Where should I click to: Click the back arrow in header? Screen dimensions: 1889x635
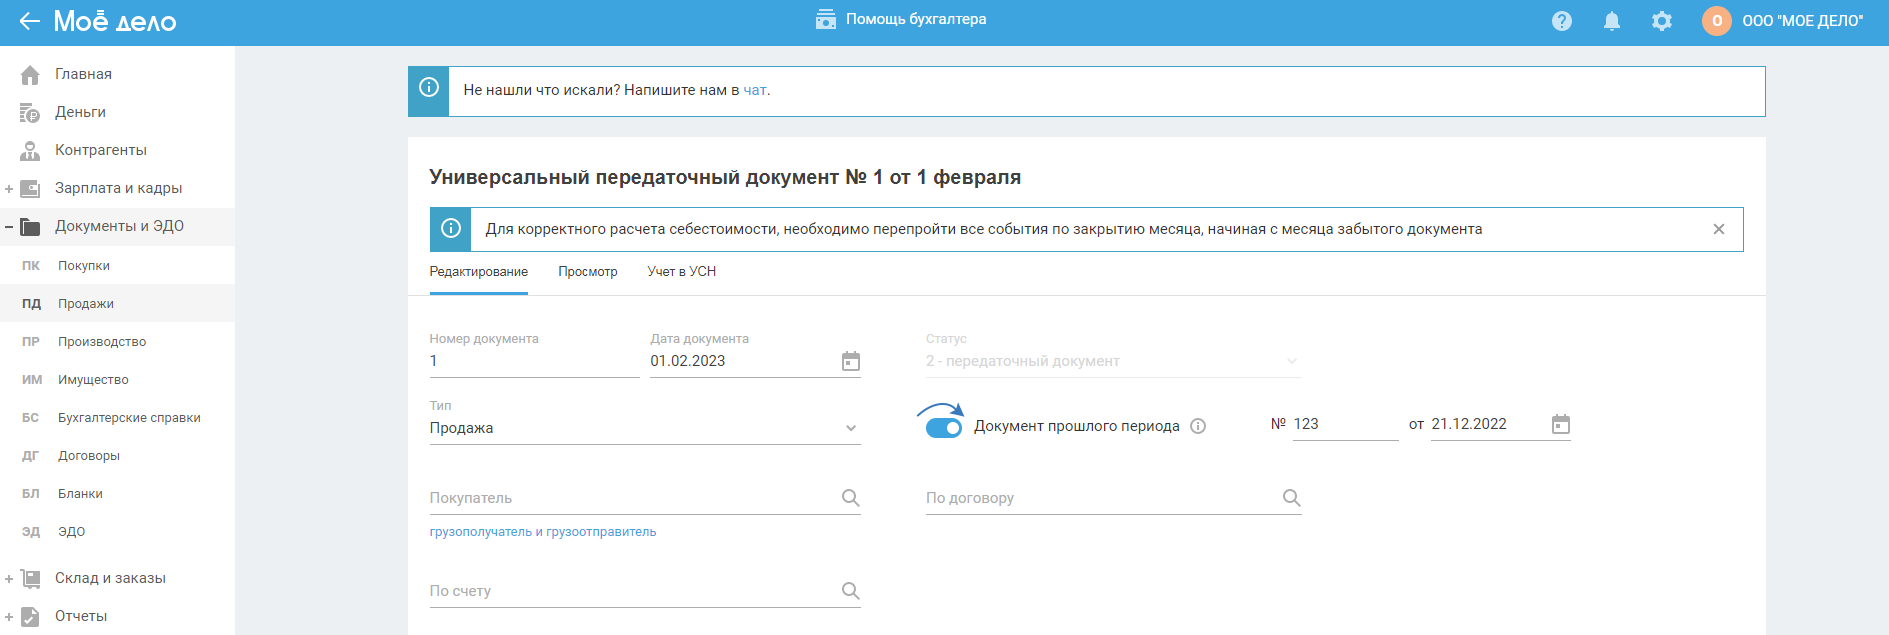(x=29, y=21)
